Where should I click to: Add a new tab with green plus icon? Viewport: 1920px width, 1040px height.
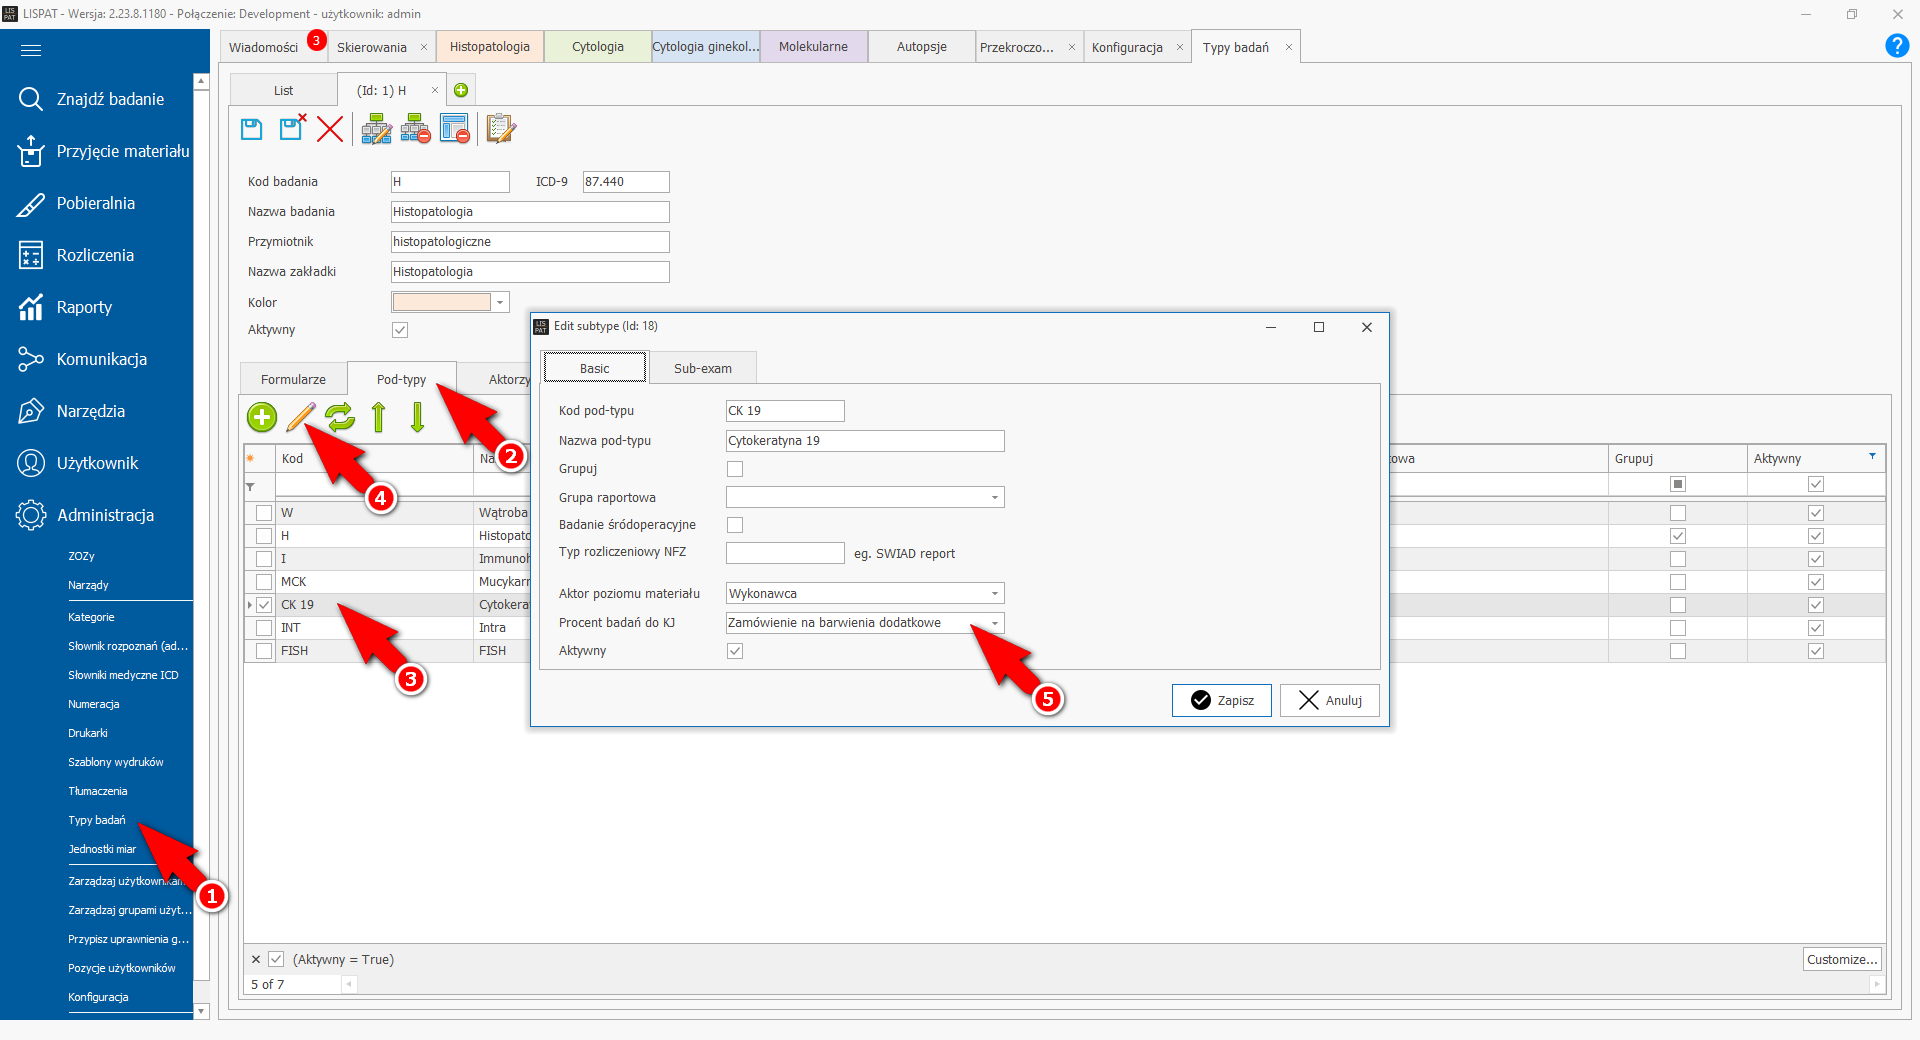coord(461,90)
